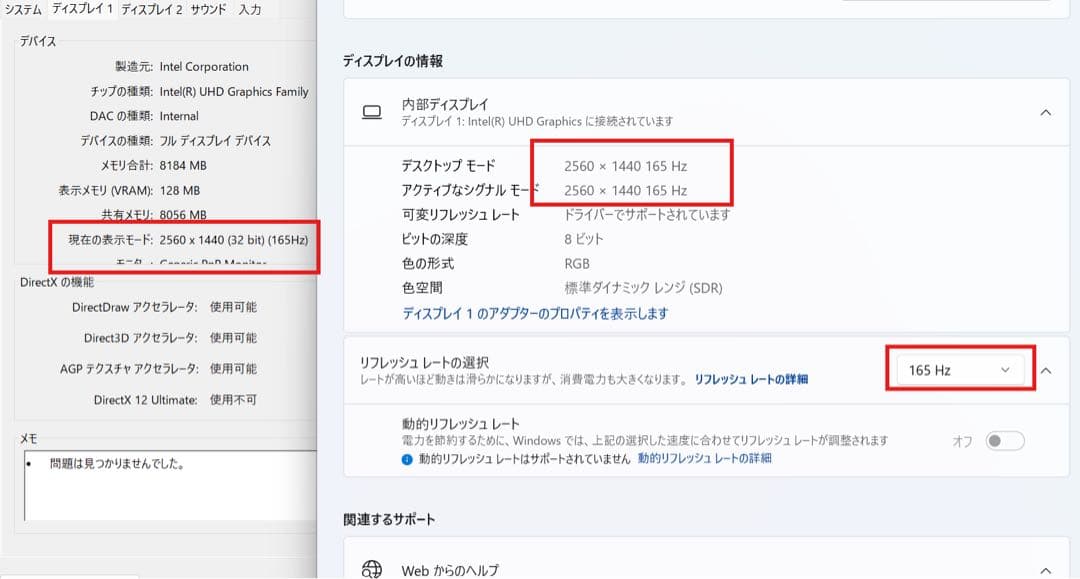Switch to the 入力 tab
Viewport: 1080px width, 579px height.
(x=252, y=9)
